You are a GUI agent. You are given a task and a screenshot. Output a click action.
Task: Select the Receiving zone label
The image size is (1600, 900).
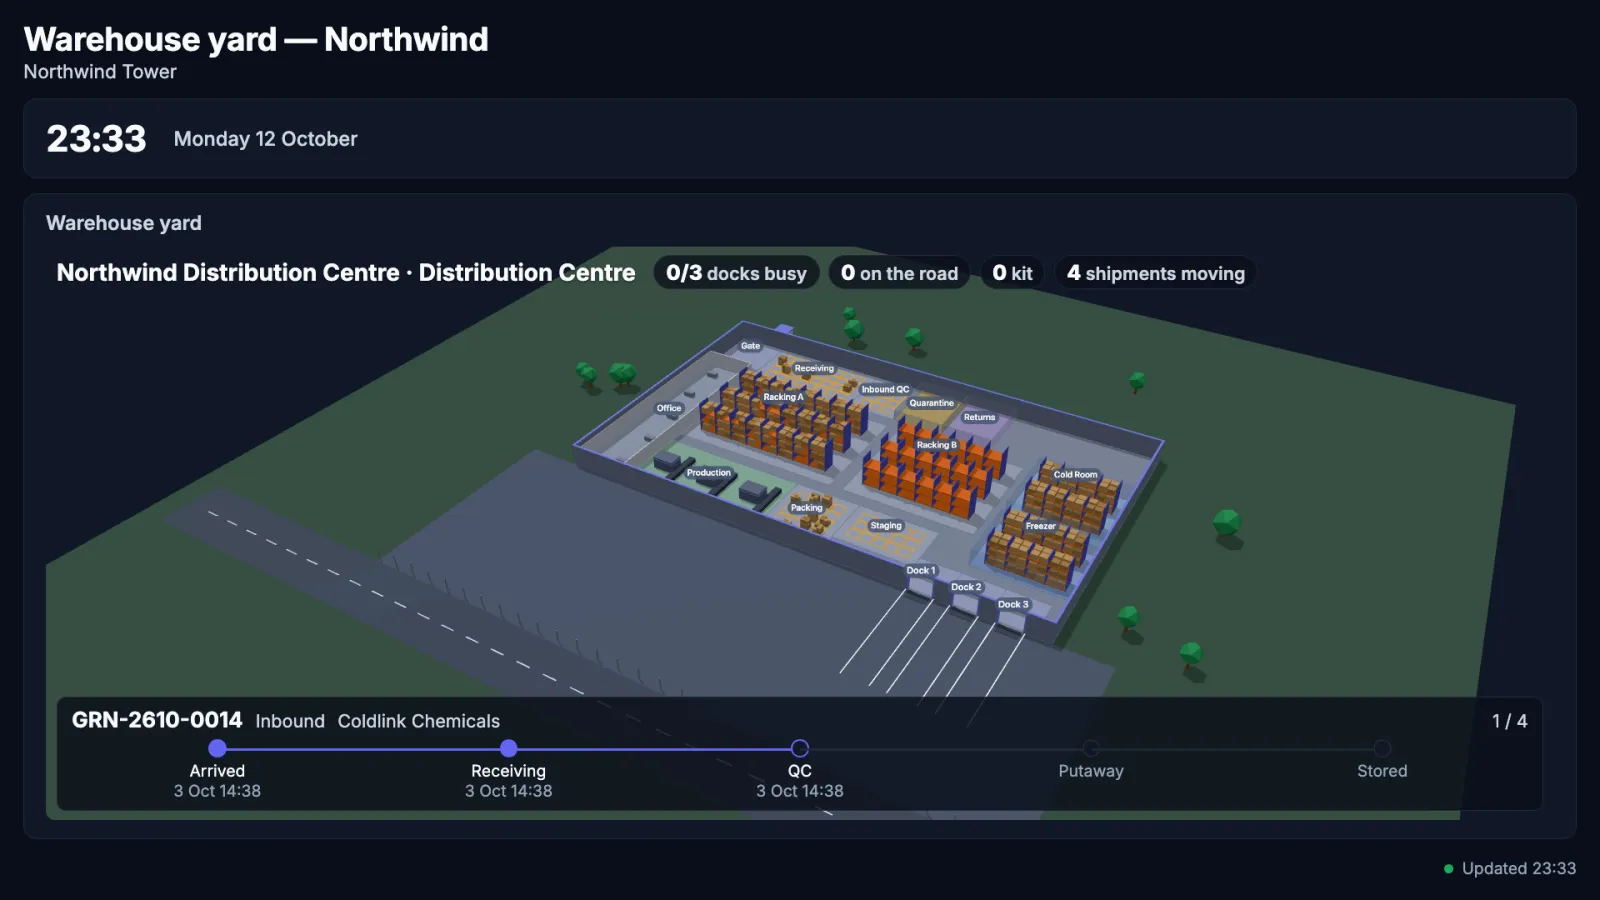(814, 368)
